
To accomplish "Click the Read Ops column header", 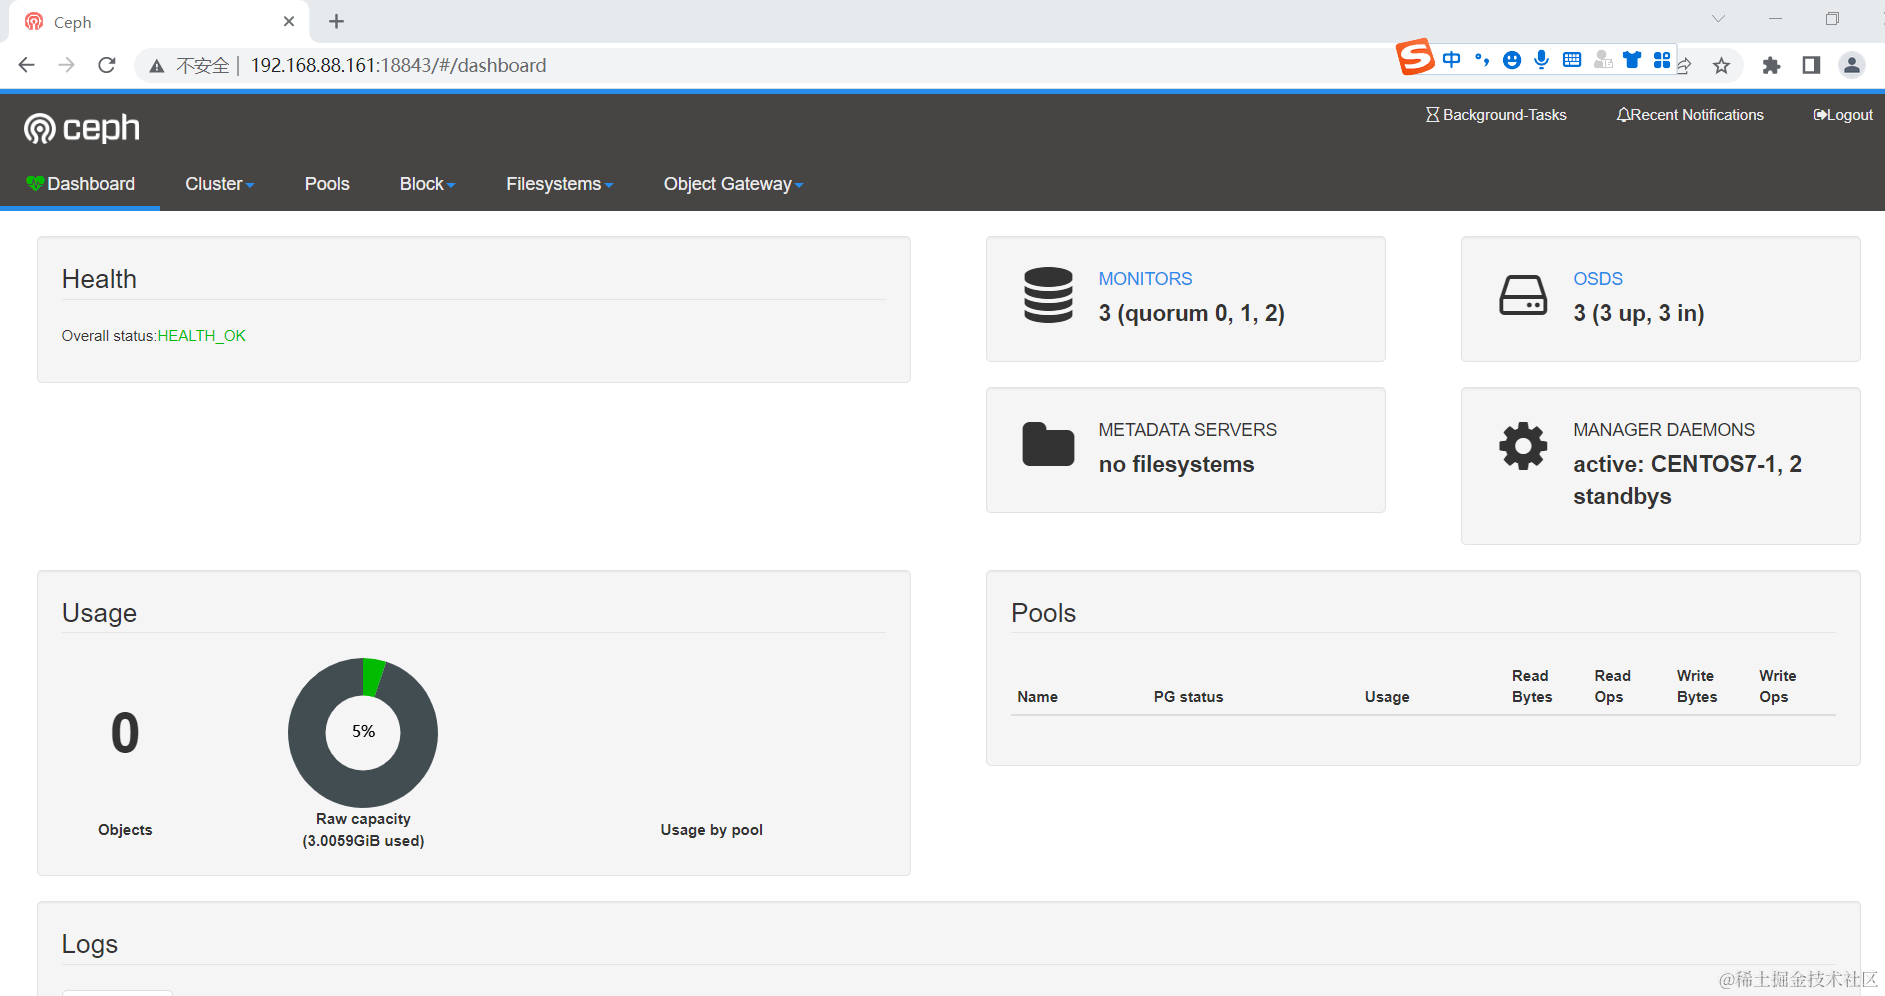I will point(1612,686).
